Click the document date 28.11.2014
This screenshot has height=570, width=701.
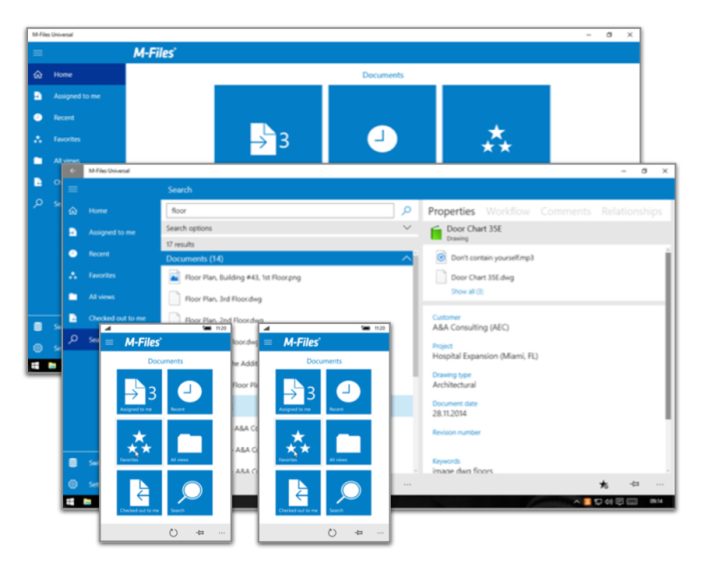449,414
